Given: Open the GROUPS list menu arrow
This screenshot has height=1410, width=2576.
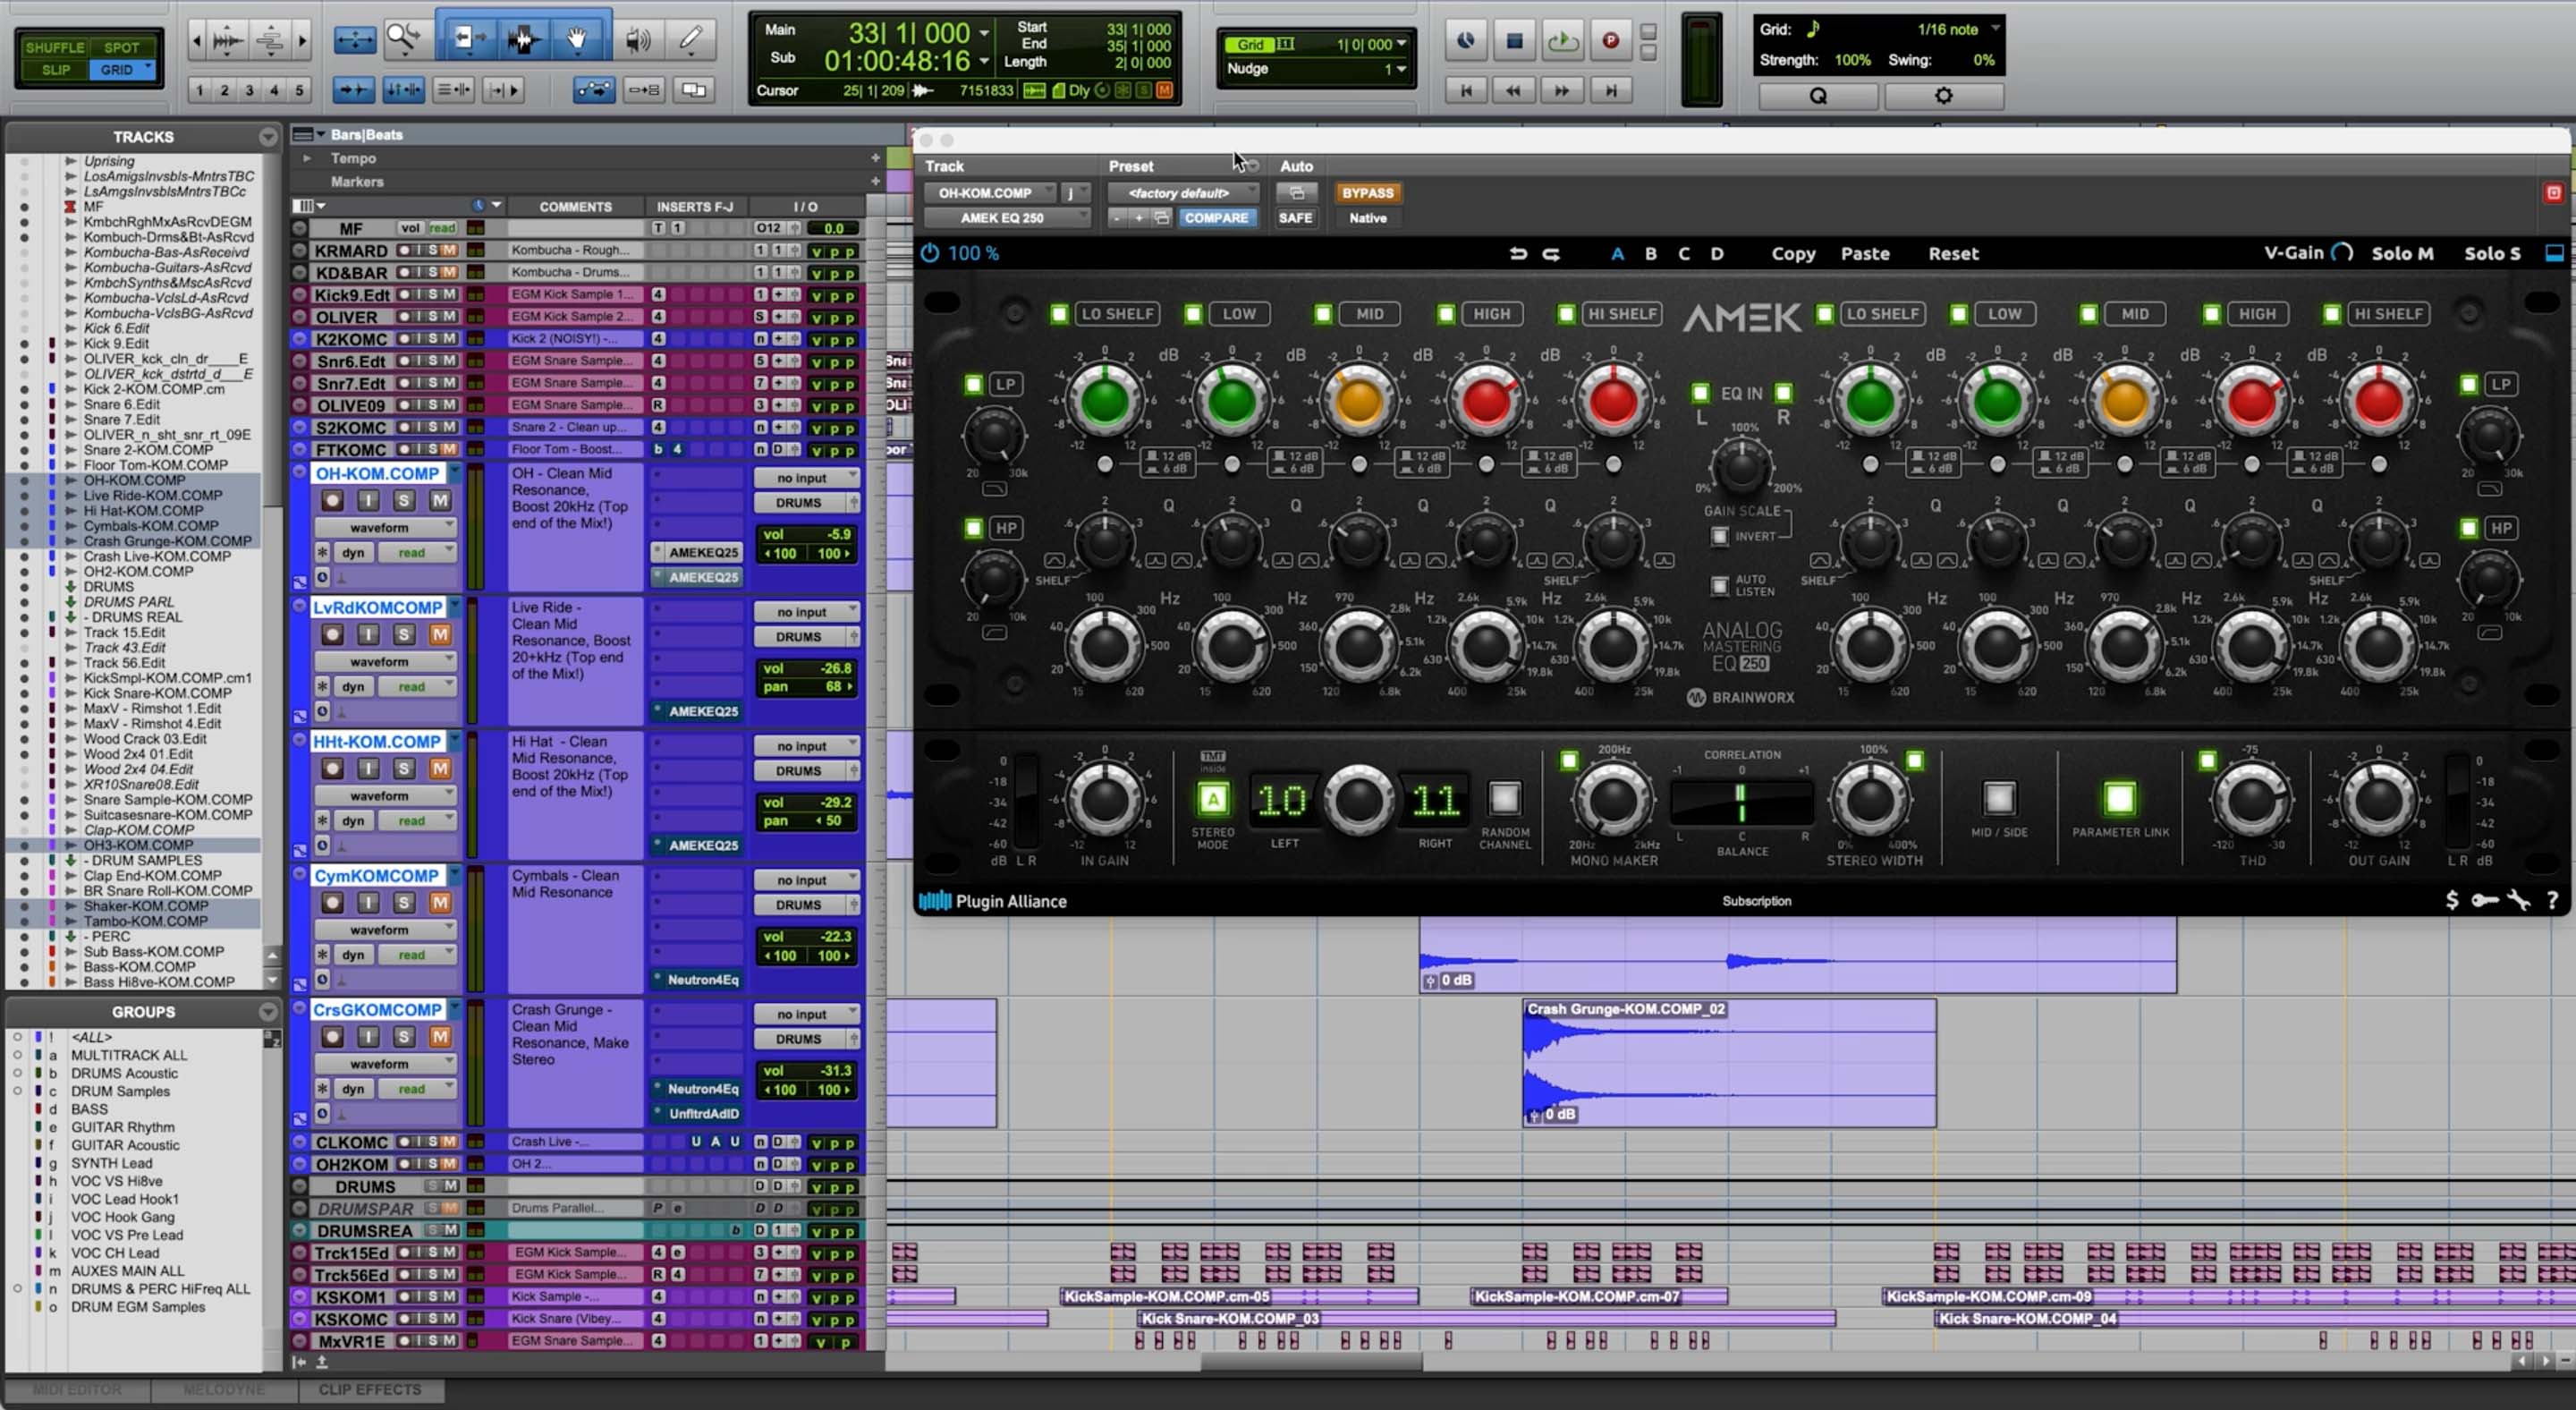Looking at the screenshot, I should [x=267, y=1012].
